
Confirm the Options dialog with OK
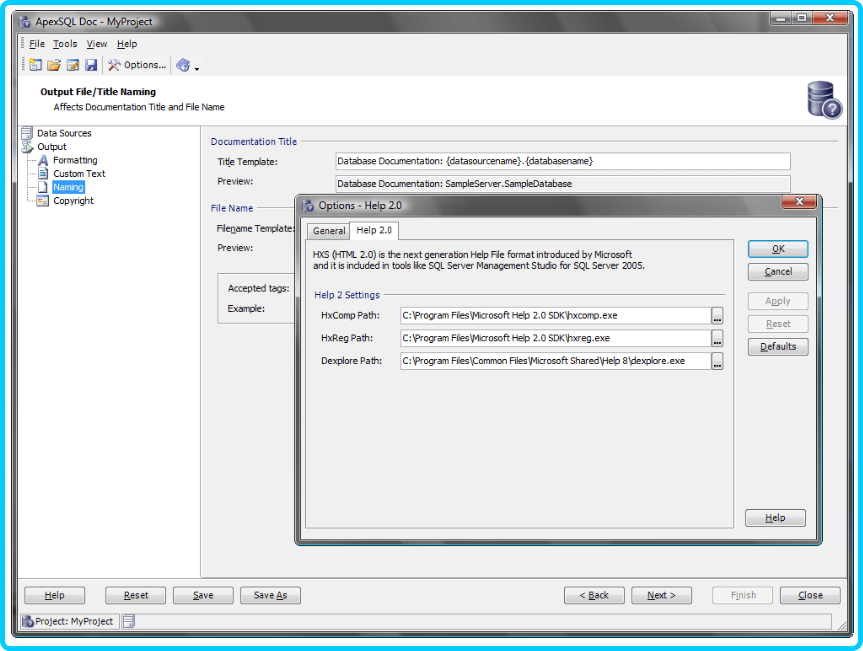(778, 249)
